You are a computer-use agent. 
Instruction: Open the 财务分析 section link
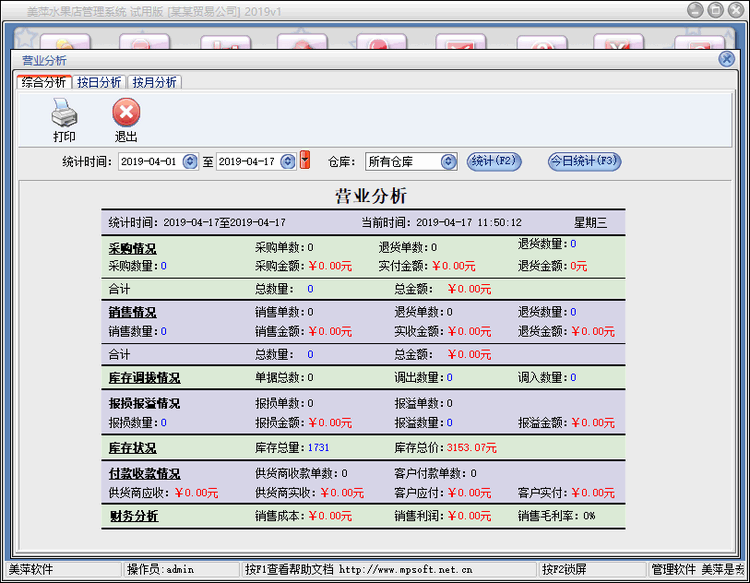[134, 516]
